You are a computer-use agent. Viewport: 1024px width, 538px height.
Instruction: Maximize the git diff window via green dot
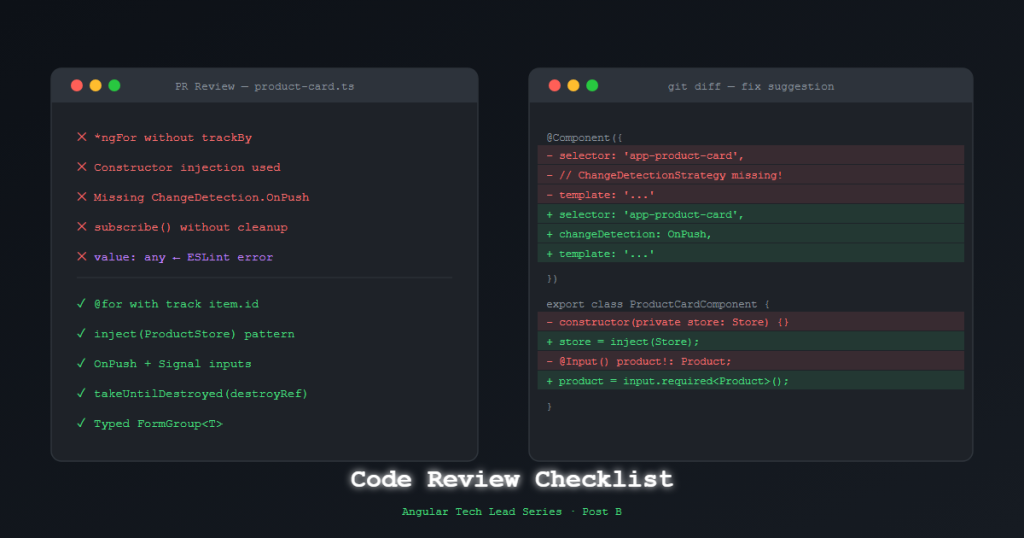point(592,86)
